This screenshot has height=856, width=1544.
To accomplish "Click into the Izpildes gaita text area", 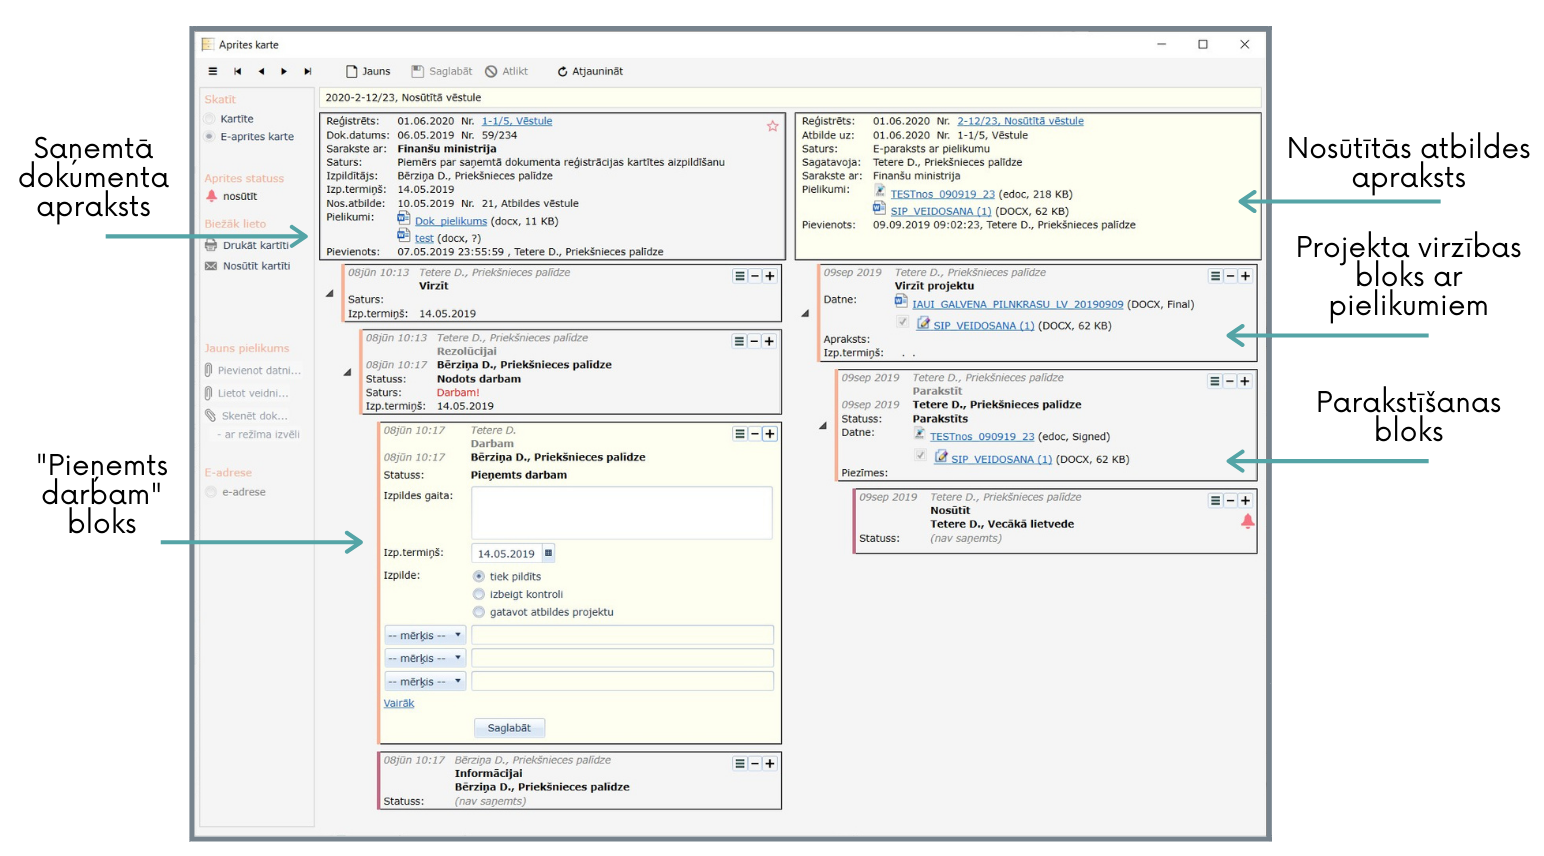I will [621, 513].
